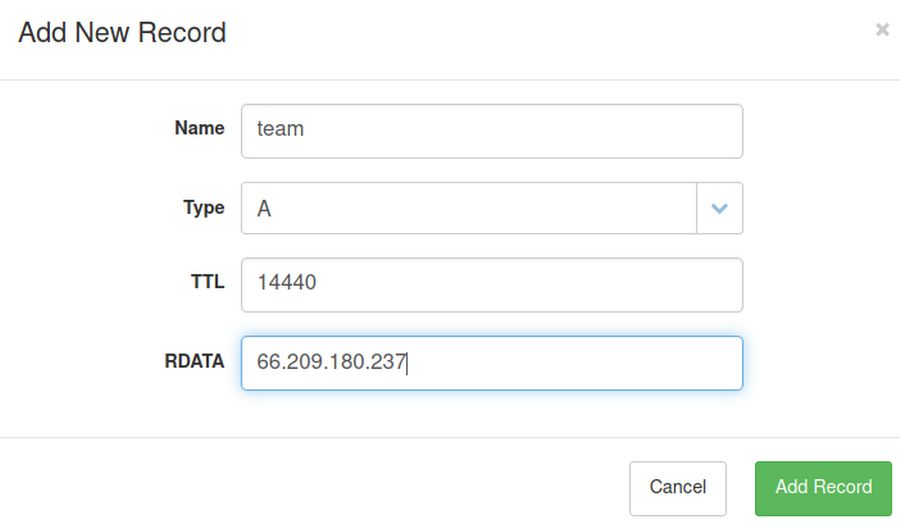Close the Add New Record dialog
The image size is (900, 528).
coord(881,30)
